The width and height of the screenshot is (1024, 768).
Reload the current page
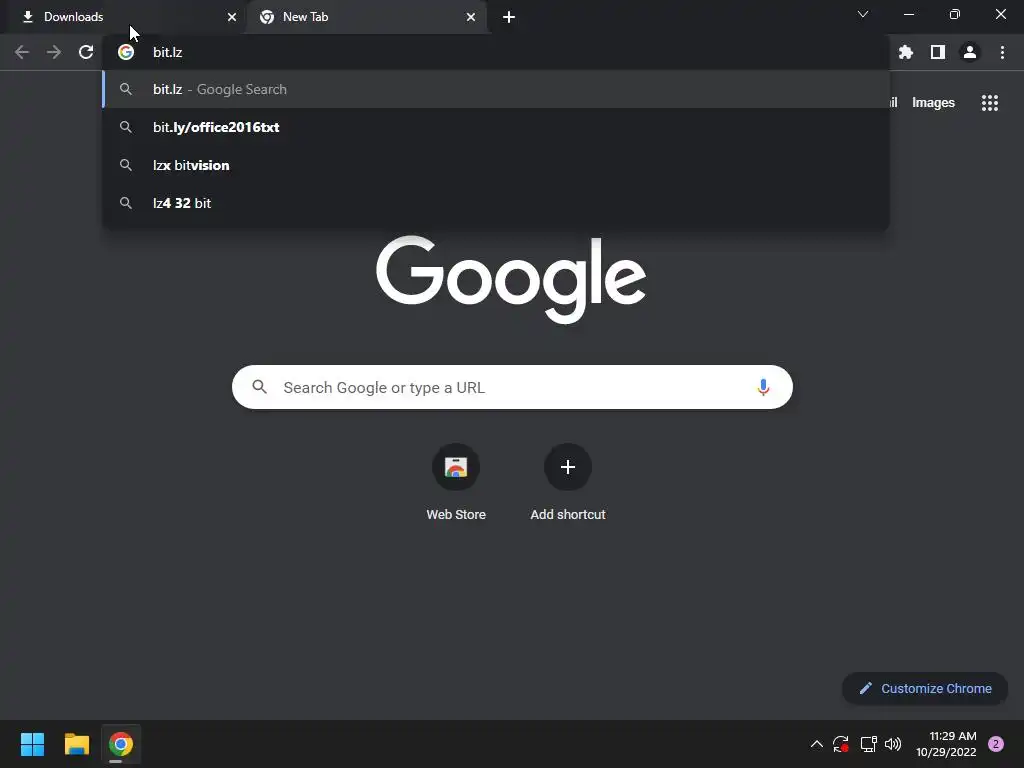[86, 52]
